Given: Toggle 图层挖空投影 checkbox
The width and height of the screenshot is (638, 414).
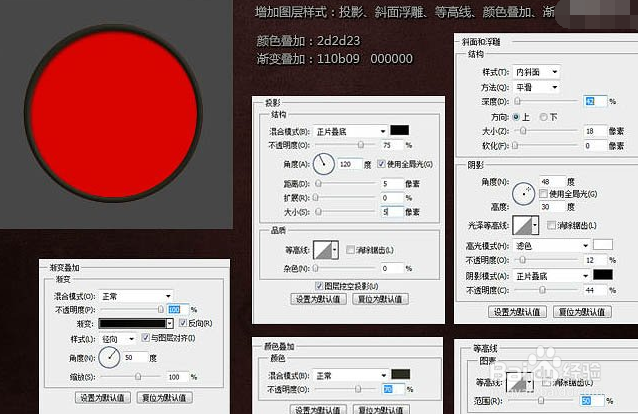Looking at the screenshot, I should [319, 286].
